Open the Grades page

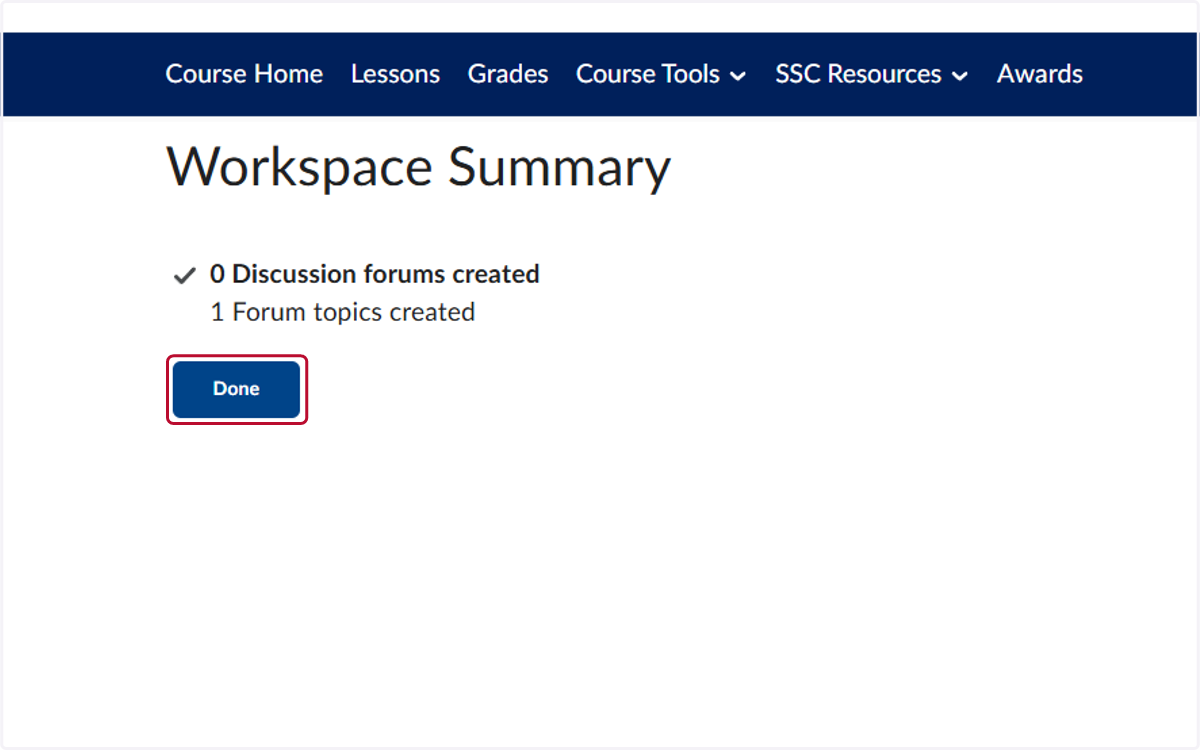coord(508,74)
